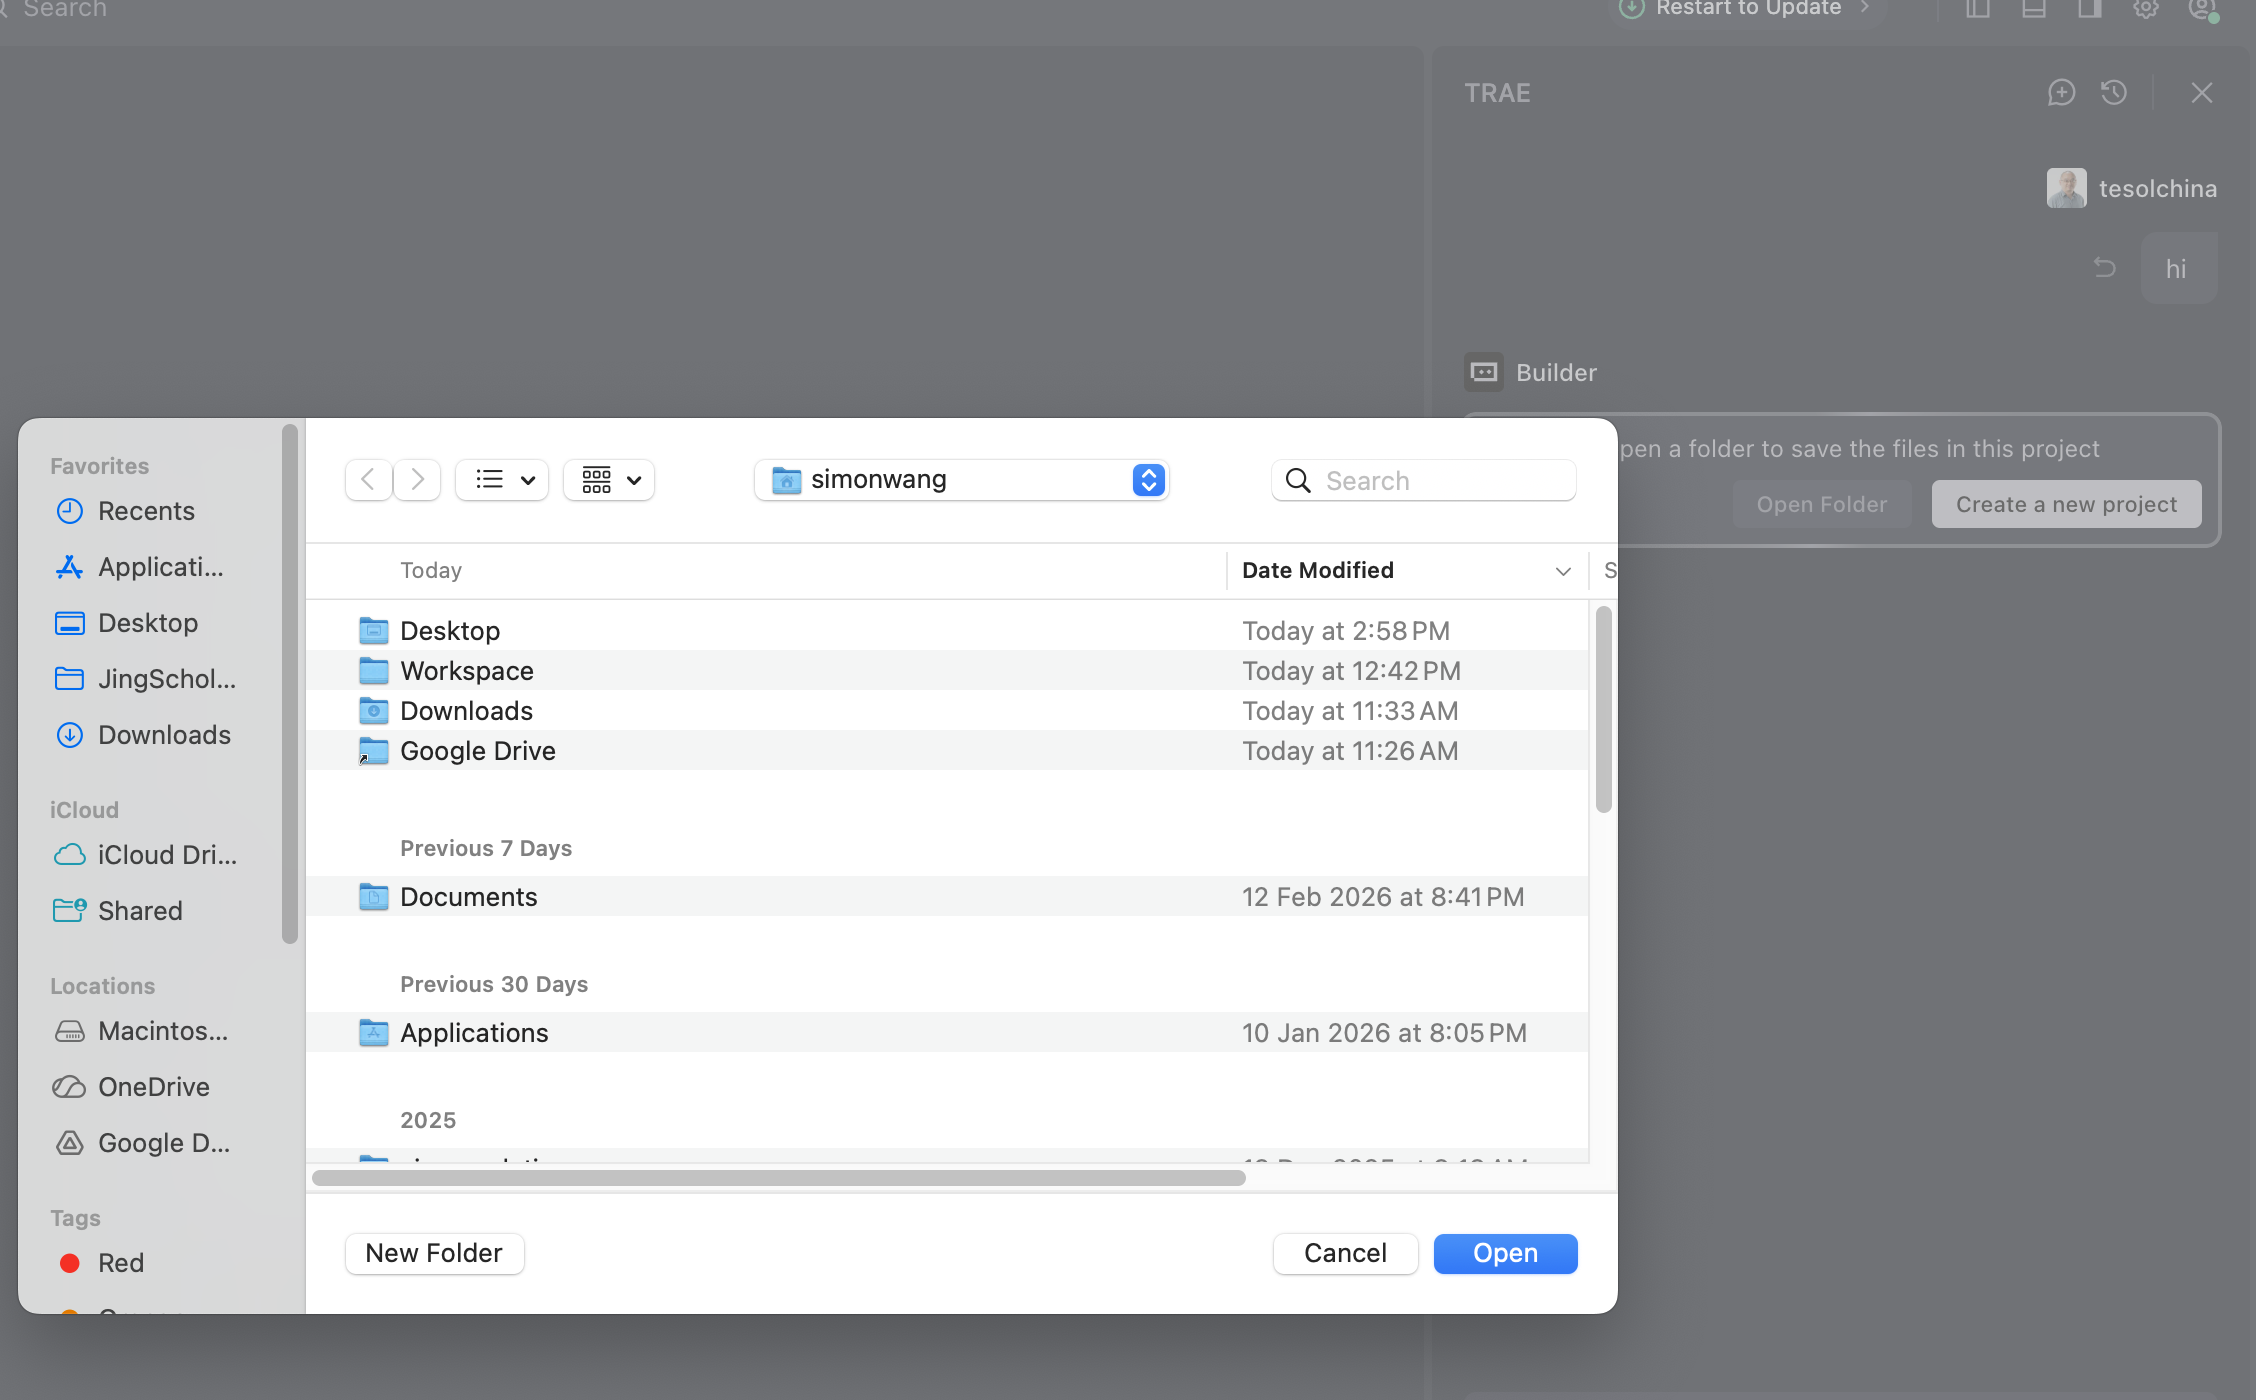Expand the group-by grid dropdown
Viewport: 2256px width, 1400px height.
(610, 480)
